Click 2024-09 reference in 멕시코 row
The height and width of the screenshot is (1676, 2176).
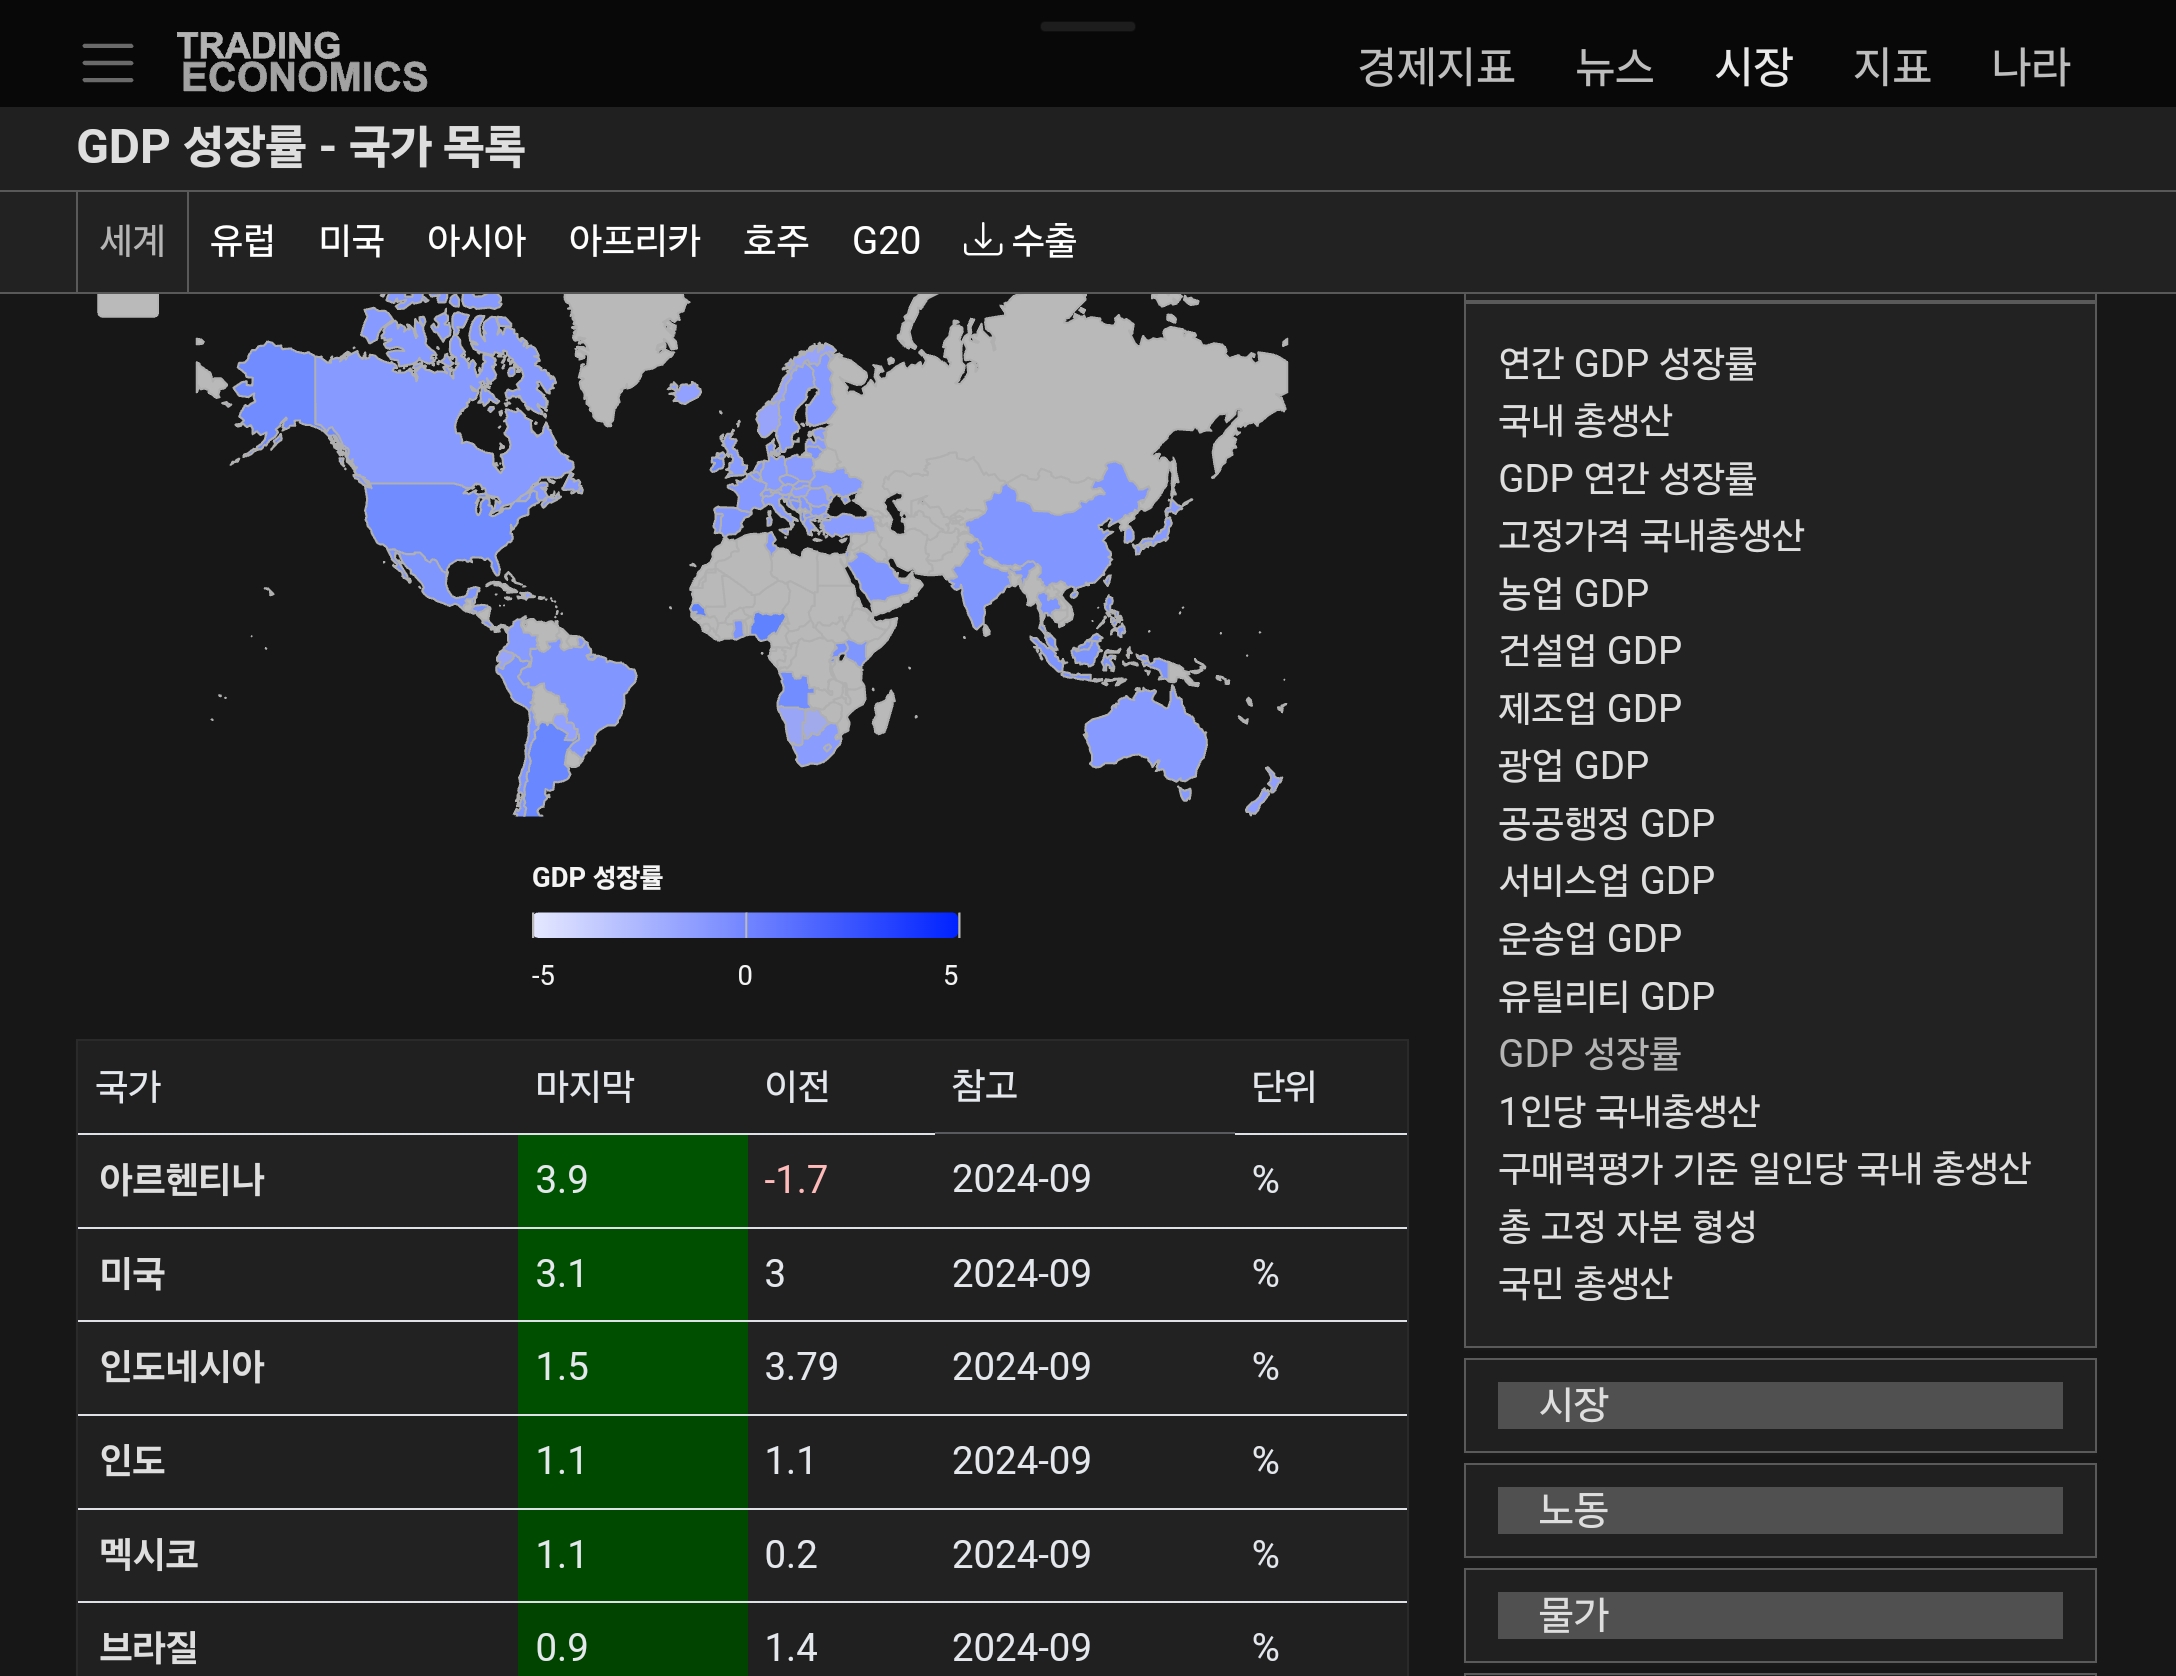pyautogui.click(x=1021, y=1555)
